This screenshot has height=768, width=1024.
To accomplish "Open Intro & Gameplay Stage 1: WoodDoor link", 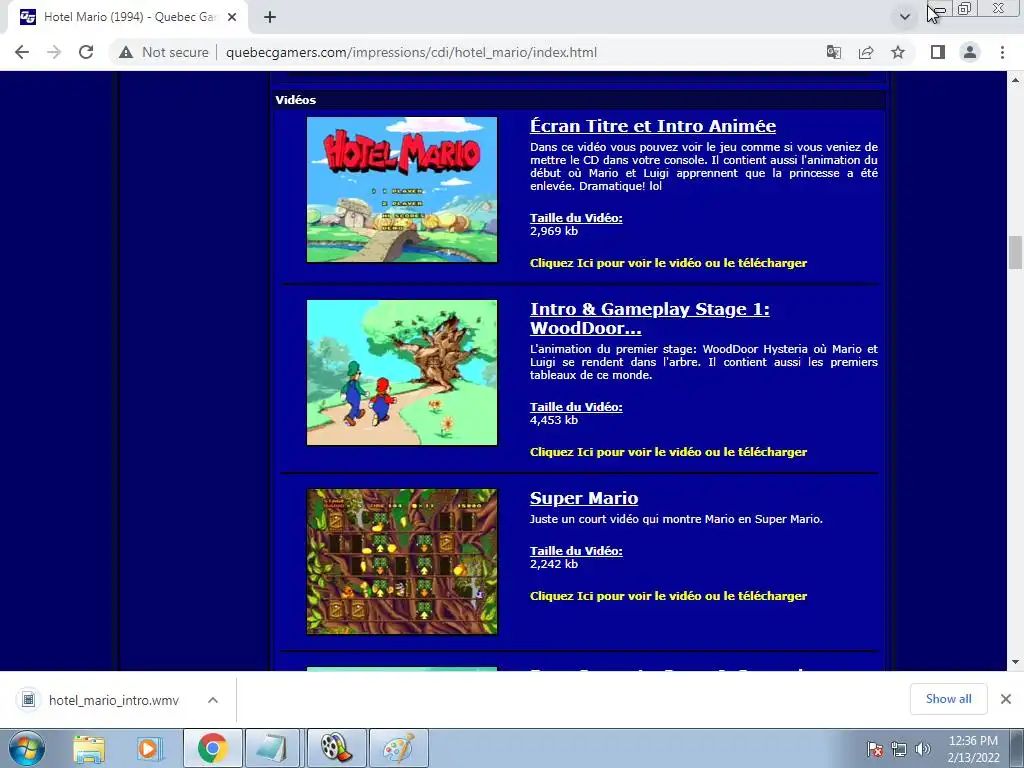I will 650,318.
